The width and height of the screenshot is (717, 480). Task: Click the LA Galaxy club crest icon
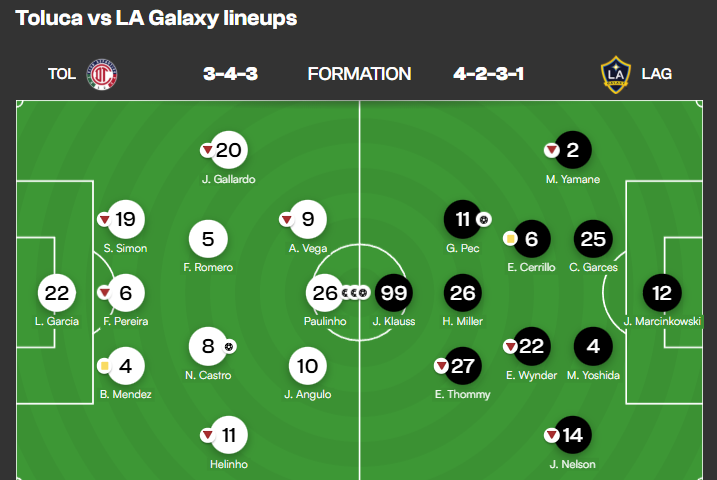click(x=615, y=73)
